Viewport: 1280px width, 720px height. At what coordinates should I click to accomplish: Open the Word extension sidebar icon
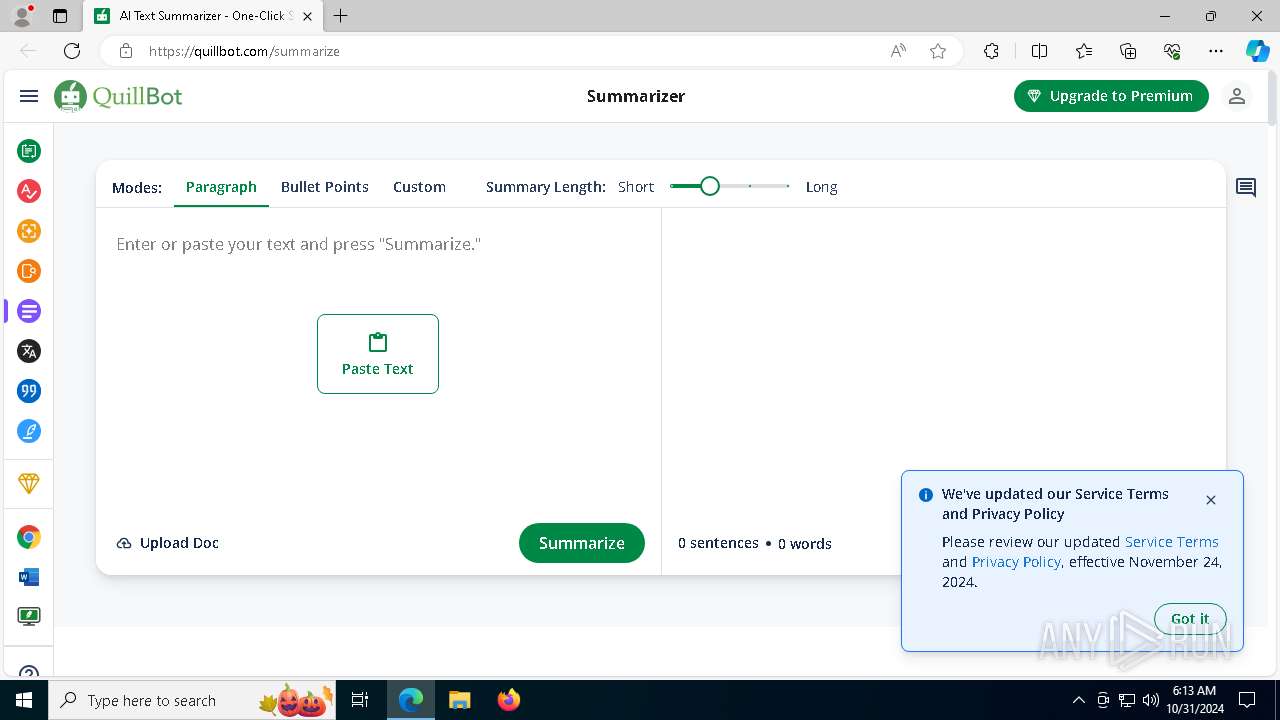pos(29,577)
